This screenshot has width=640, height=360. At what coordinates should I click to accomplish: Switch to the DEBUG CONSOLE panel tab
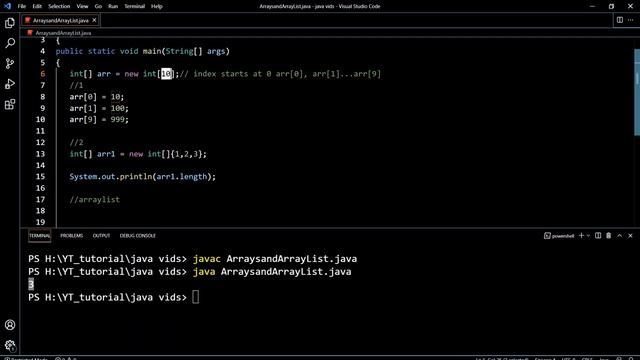click(x=138, y=236)
